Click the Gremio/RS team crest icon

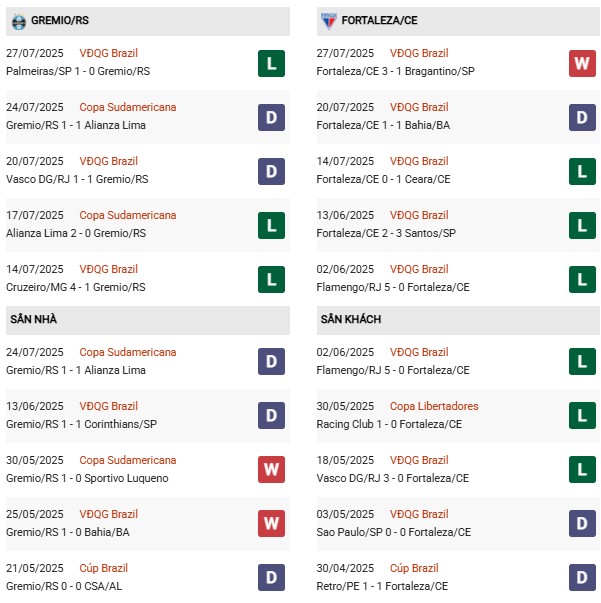point(18,20)
